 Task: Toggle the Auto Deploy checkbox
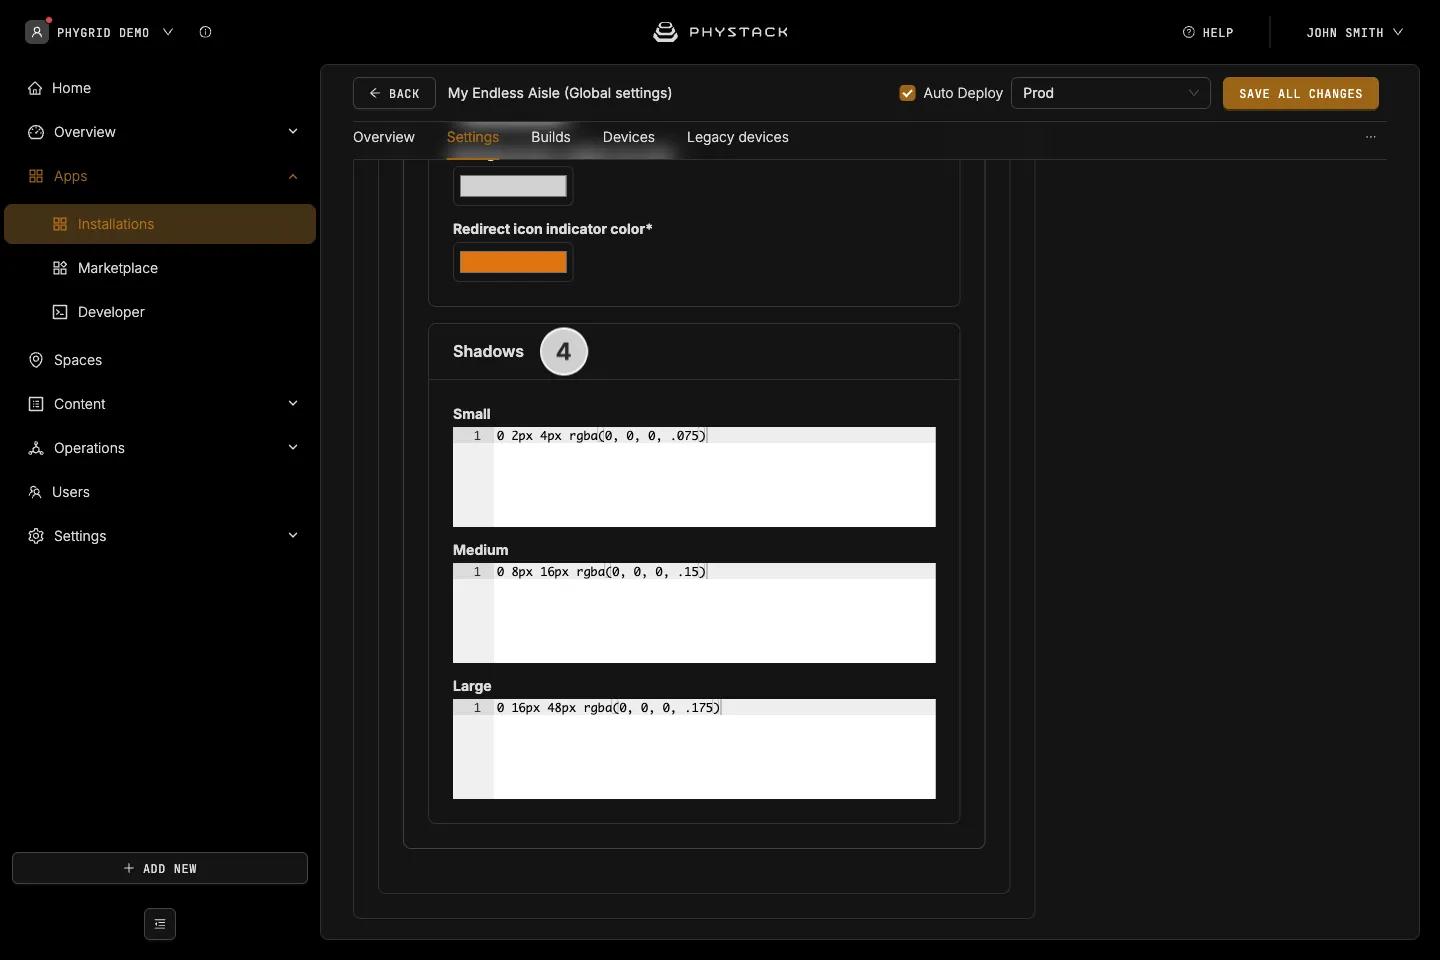click(908, 93)
